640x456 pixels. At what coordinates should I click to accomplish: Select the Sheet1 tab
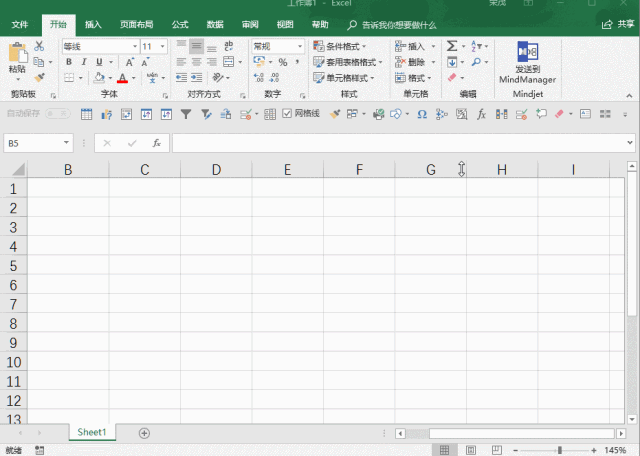(92, 432)
